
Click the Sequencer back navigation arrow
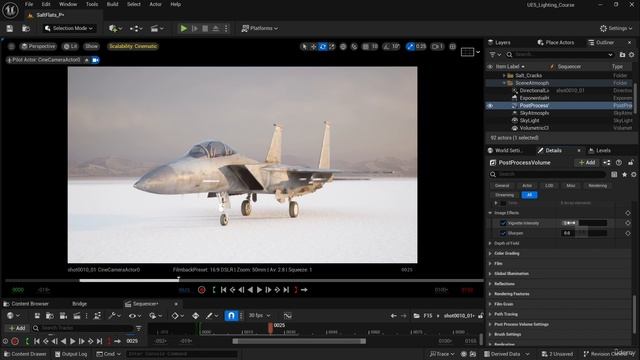[393, 316]
